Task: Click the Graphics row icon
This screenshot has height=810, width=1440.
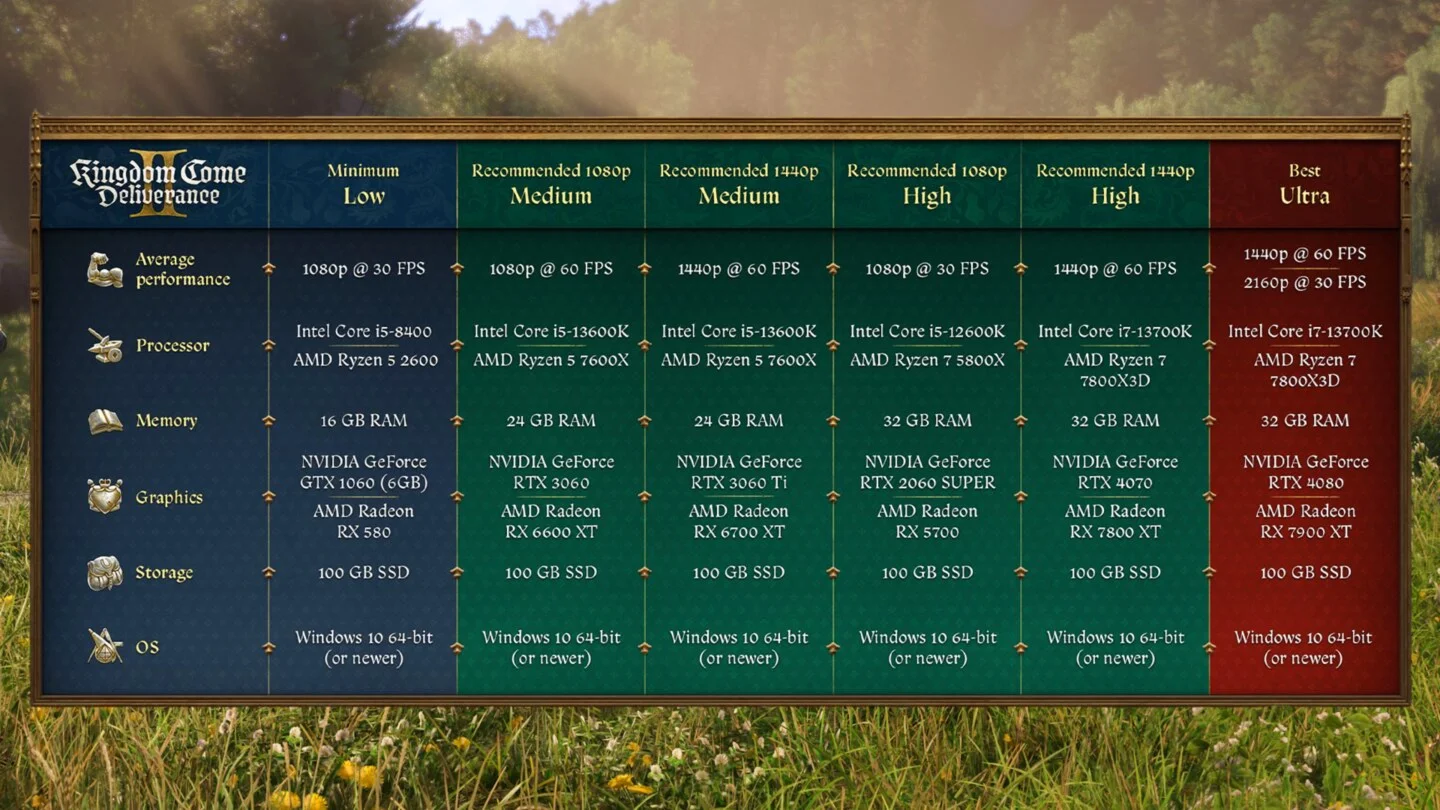Action: click(105, 497)
